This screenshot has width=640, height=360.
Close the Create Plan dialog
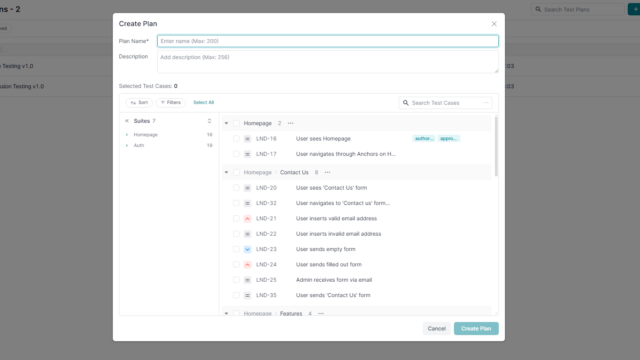pos(494,24)
